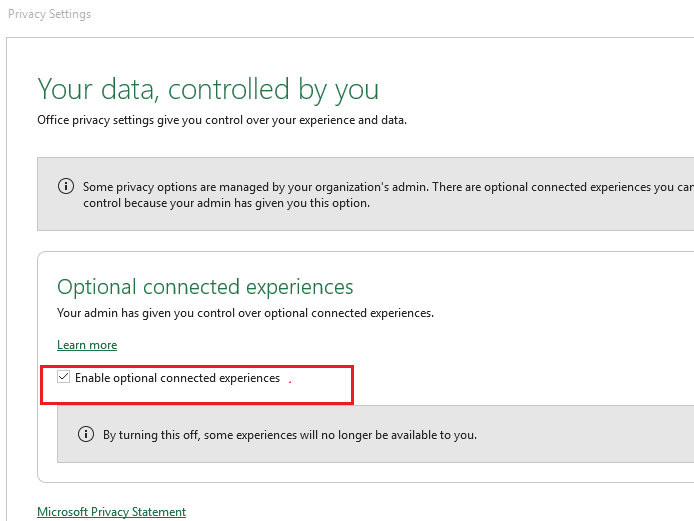Click heading 'Your data, controlled by you'
Image resolution: width=694 pixels, height=521 pixels.
pos(208,89)
